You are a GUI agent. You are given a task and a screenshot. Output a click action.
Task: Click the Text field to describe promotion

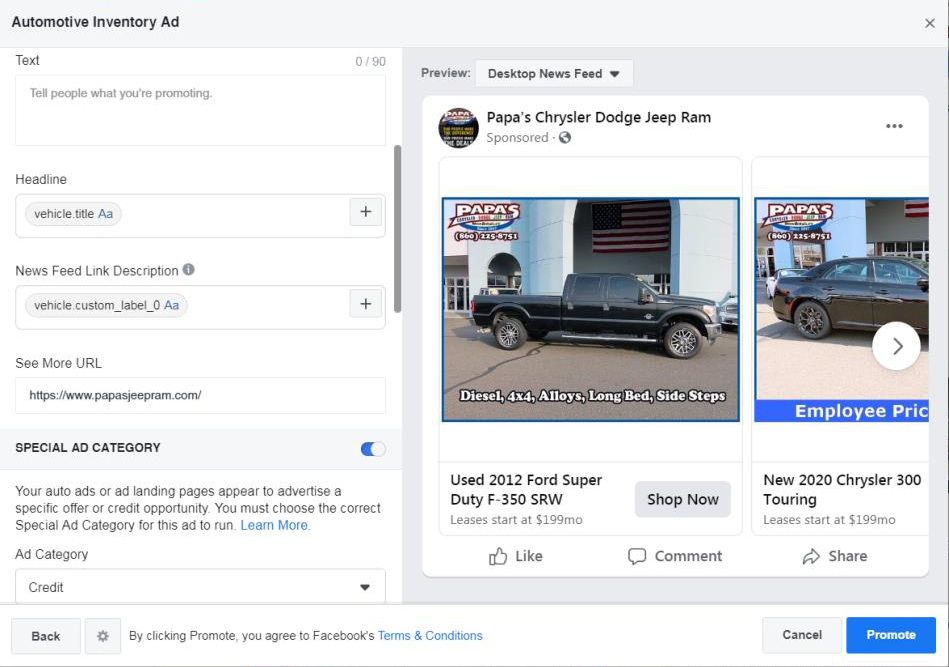(x=200, y=110)
